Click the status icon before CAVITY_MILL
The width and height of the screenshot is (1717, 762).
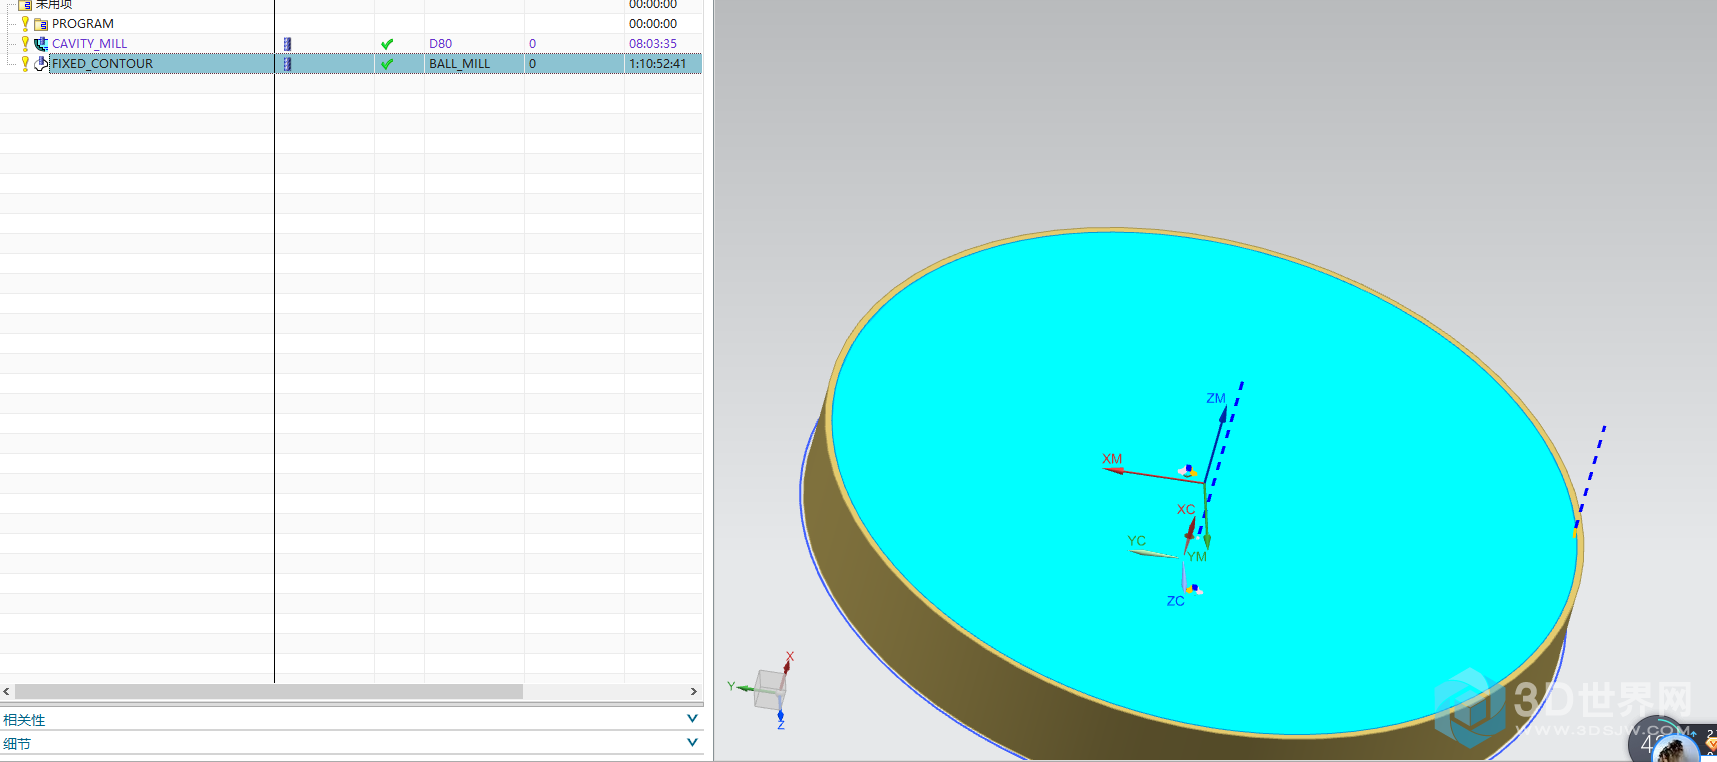(25, 44)
